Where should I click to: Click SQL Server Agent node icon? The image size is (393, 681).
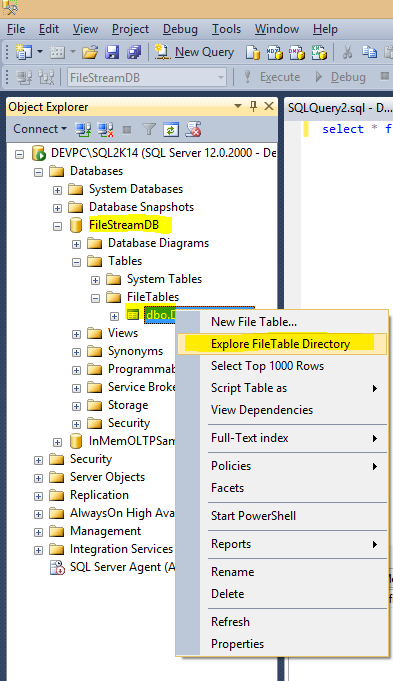57,567
